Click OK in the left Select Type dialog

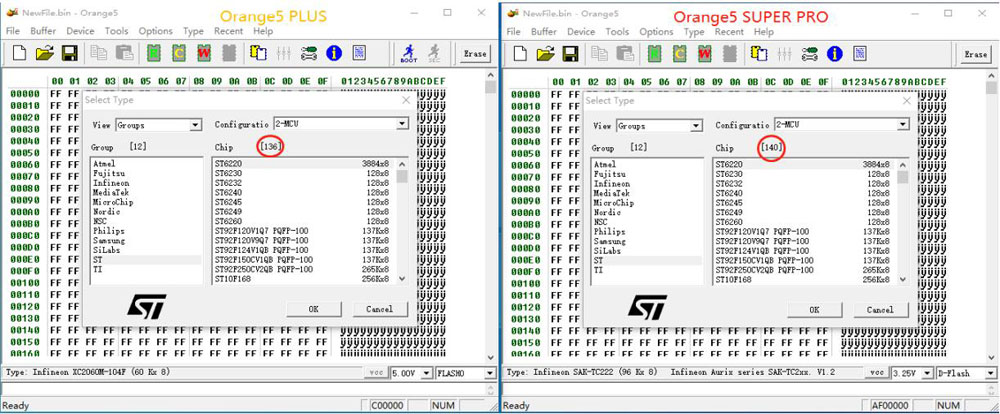click(313, 309)
